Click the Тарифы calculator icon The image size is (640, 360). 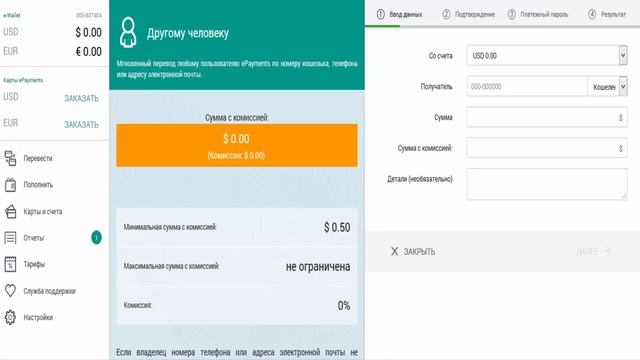pos(10,264)
